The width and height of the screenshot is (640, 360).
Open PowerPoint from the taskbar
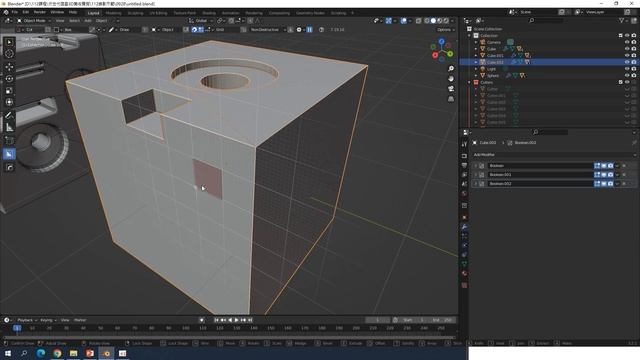pyautogui.click(x=90, y=353)
